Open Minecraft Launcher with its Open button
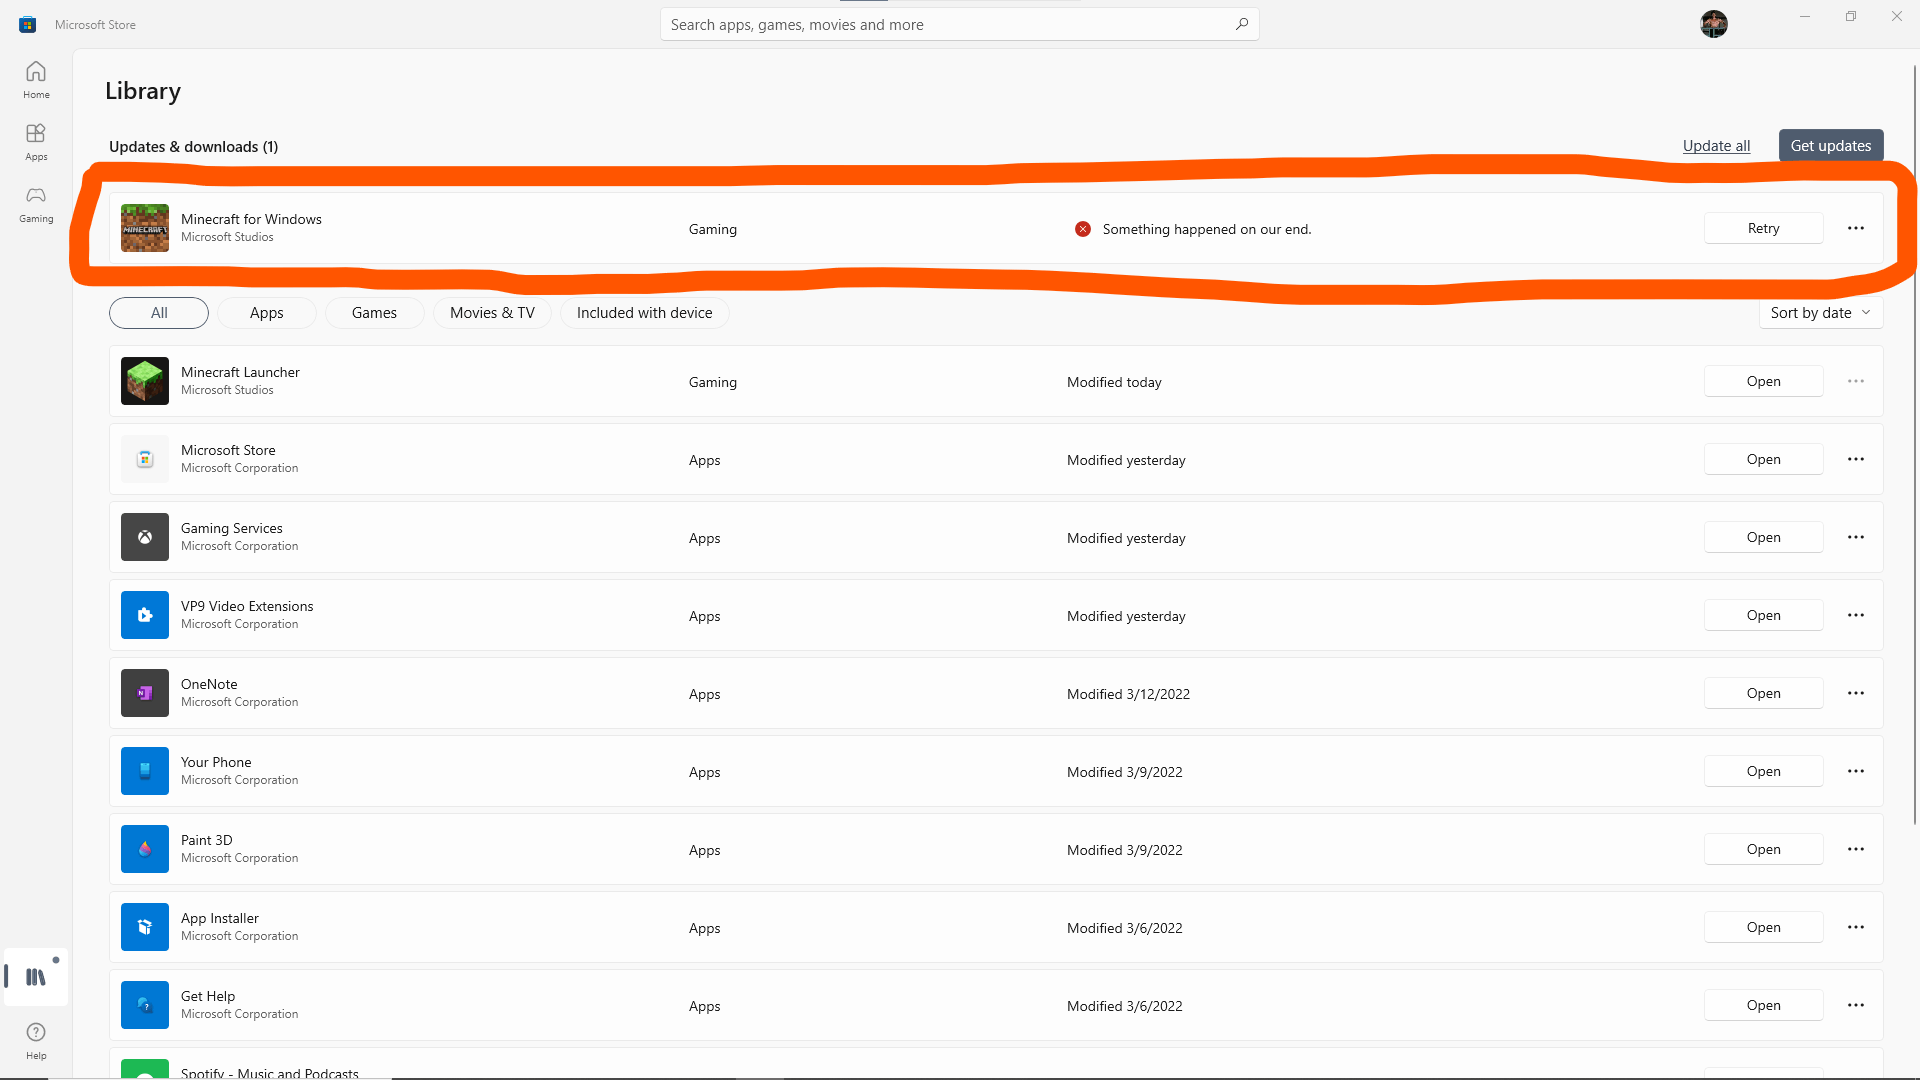The height and width of the screenshot is (1080, 1920). (x=1764, y=381)
